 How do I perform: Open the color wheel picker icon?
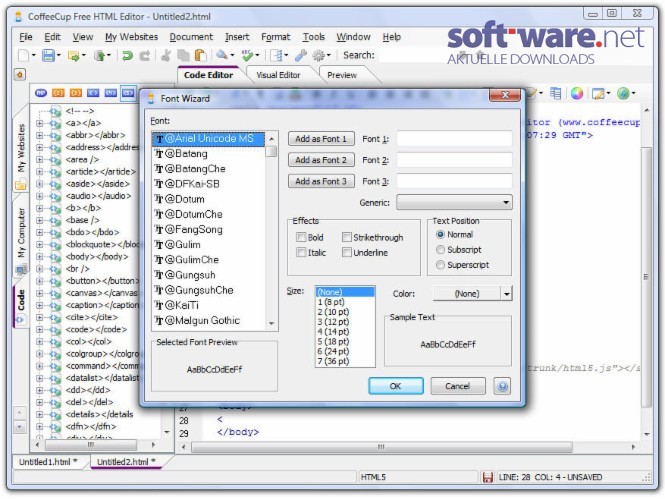click(576, 93)
